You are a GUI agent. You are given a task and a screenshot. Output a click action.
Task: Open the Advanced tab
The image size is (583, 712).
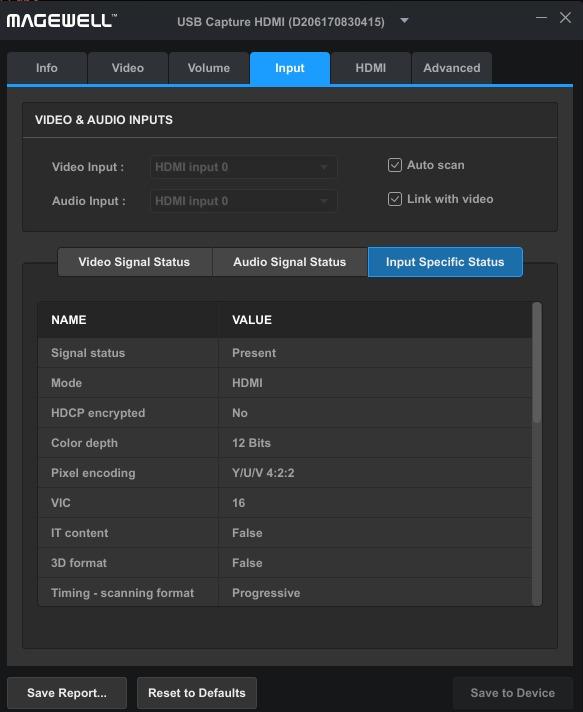(x=452, y=68)
